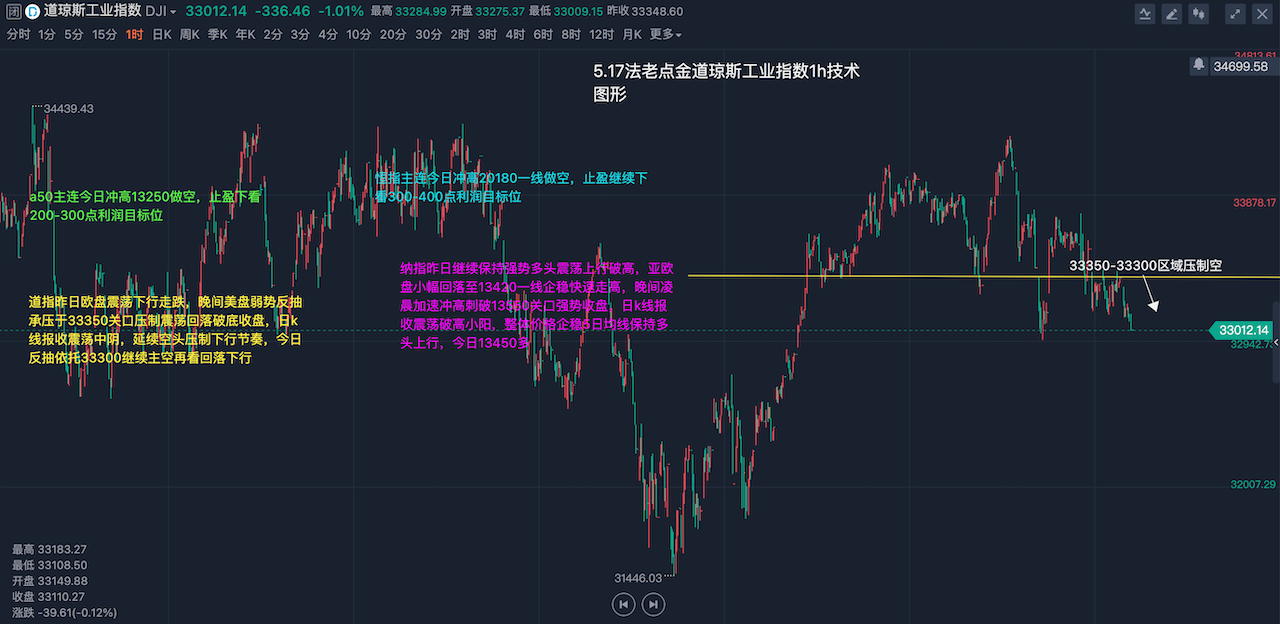Click the 闭 market status icon
1280x624 pixels.
(x=11, y=12)
